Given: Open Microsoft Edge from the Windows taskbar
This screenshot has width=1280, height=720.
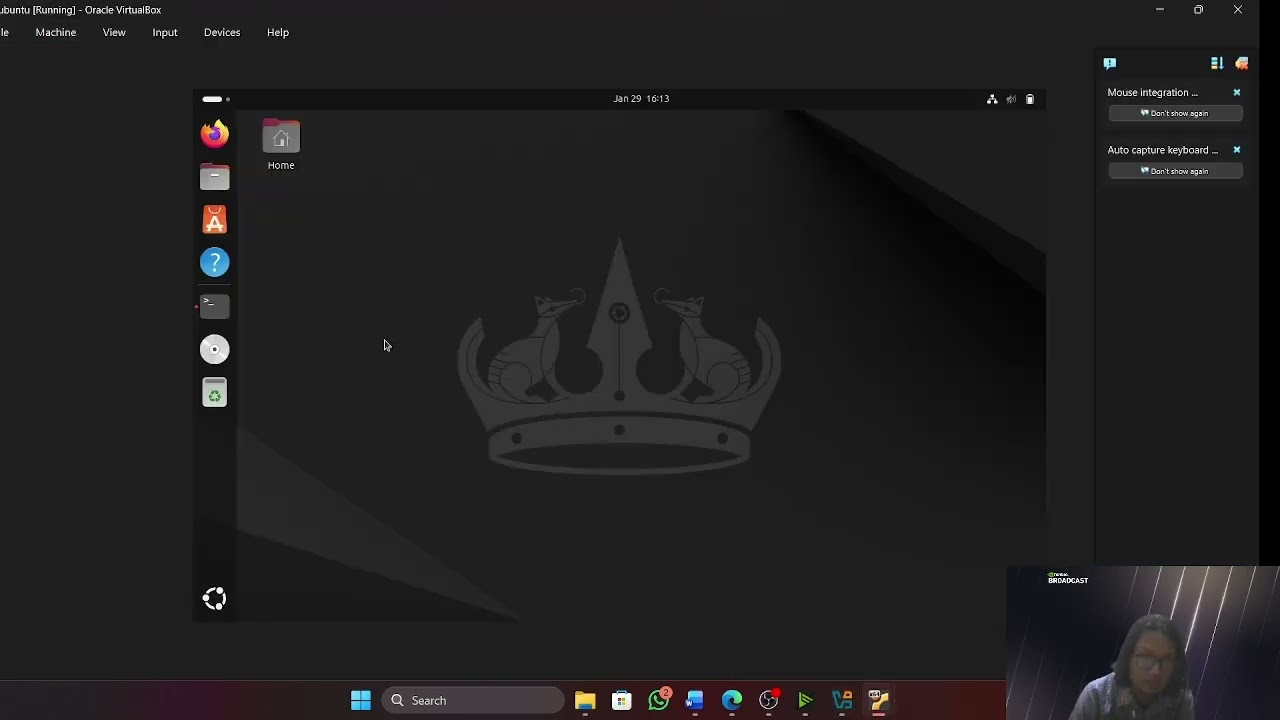Looking at the screenshot, I should 732,701.
